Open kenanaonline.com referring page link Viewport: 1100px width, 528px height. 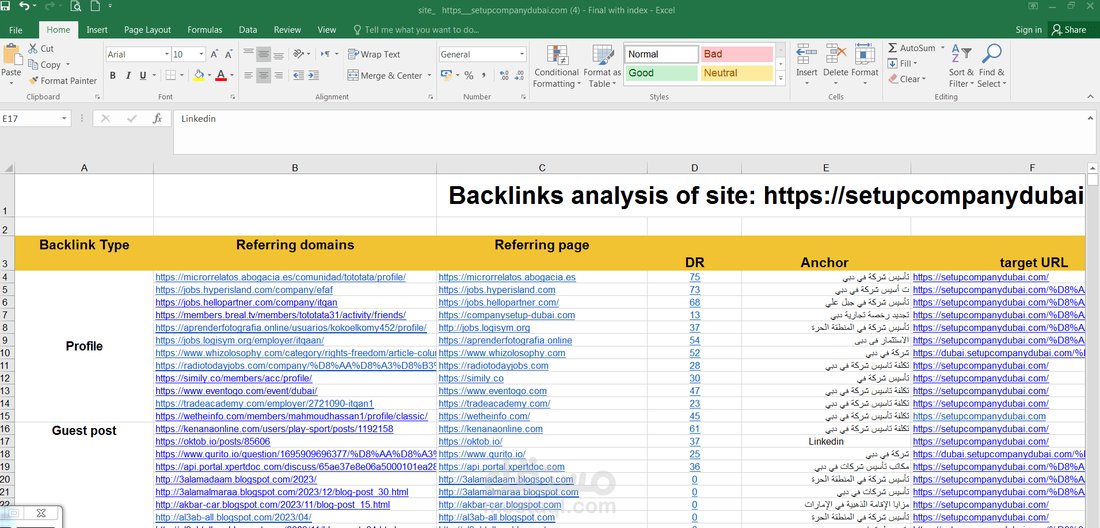pyautogui.click(x=490, y=428)
